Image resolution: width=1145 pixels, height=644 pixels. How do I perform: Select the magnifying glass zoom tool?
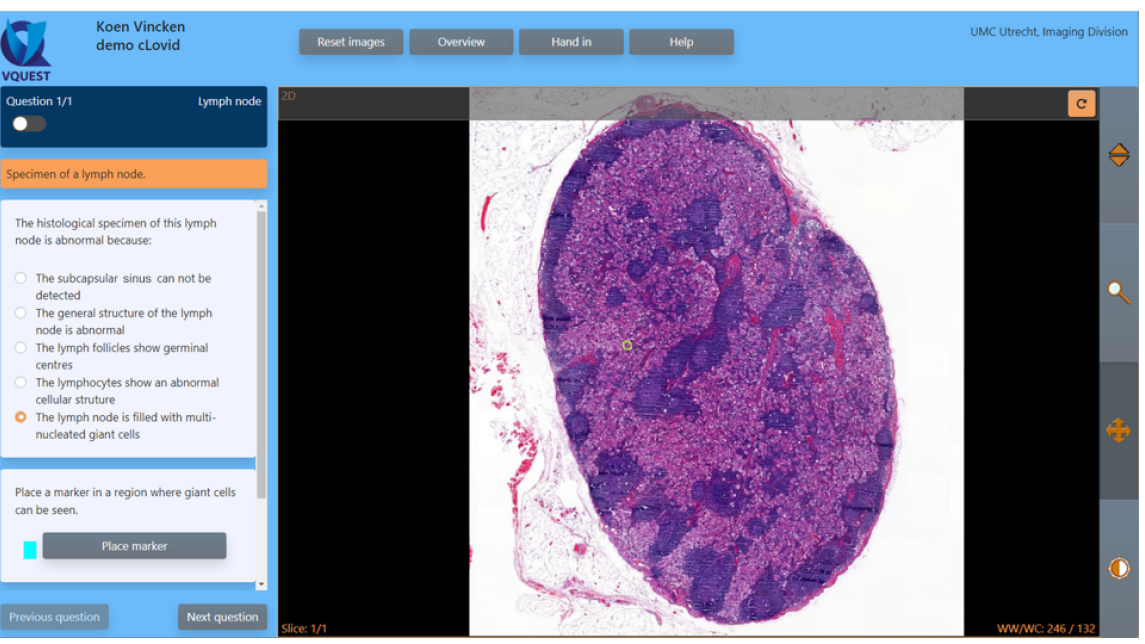[1118, 292]
